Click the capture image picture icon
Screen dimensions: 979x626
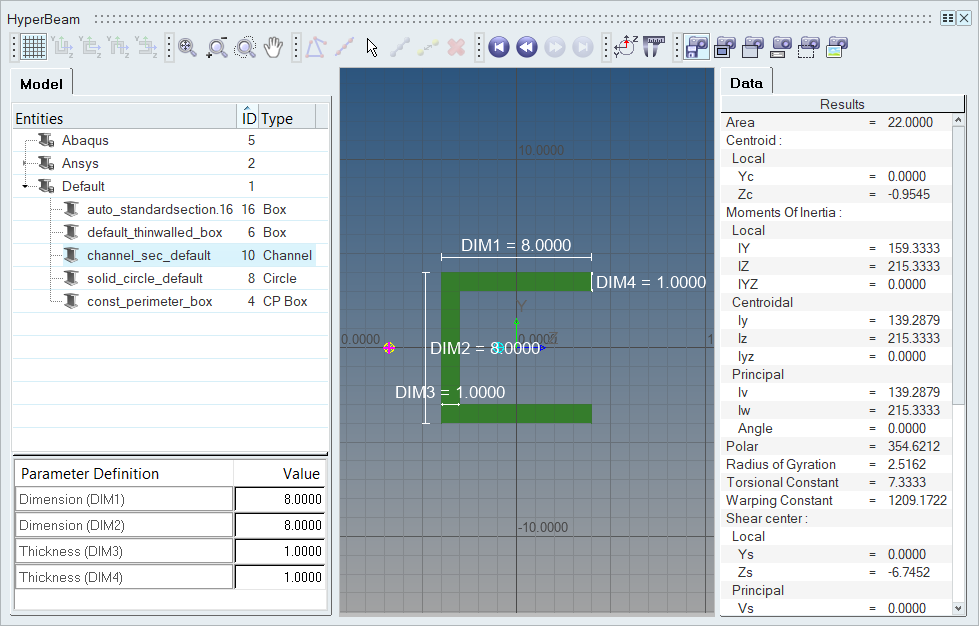click(x=837, y=47)
